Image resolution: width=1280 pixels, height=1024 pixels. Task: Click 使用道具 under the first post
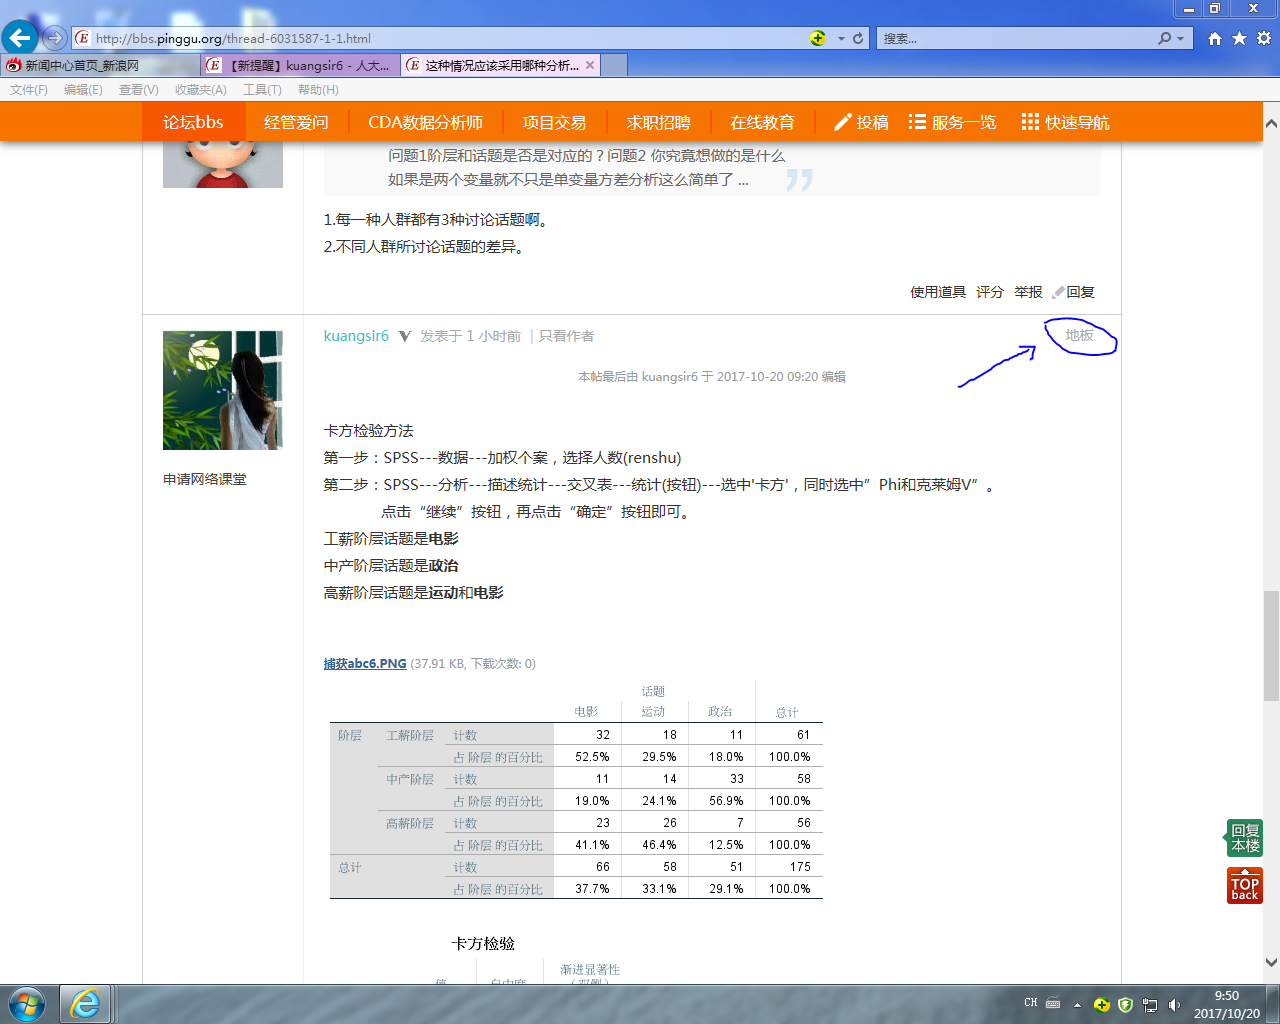938,292
